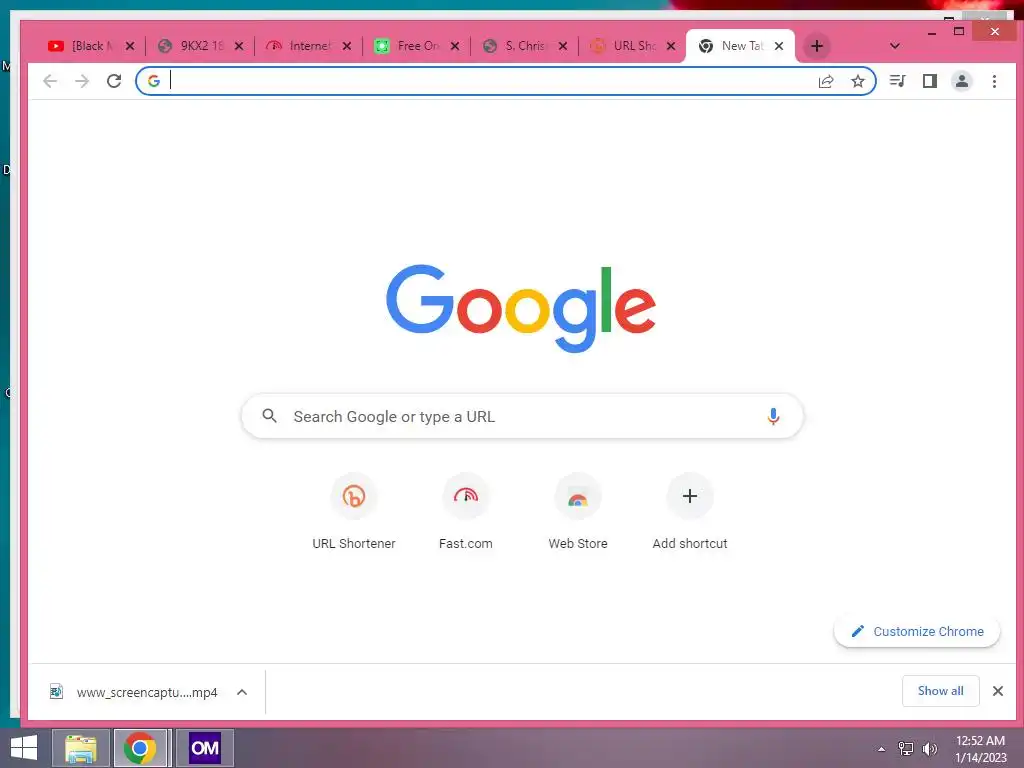The width and height of the screenshot is (1024, 768).
Task: Share this page via address bar icon
Action: click(826, 81)
